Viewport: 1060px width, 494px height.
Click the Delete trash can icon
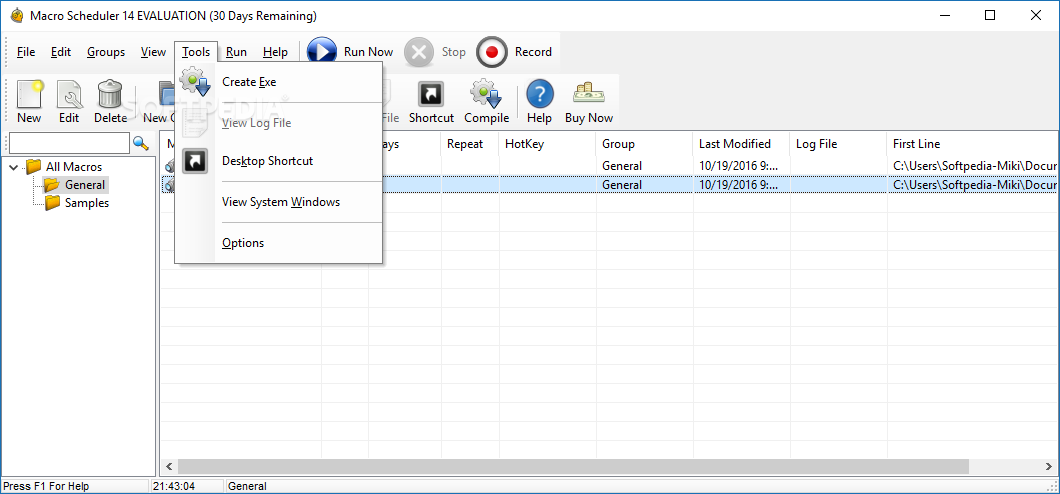pyautogui.click(x=110, y=95)
